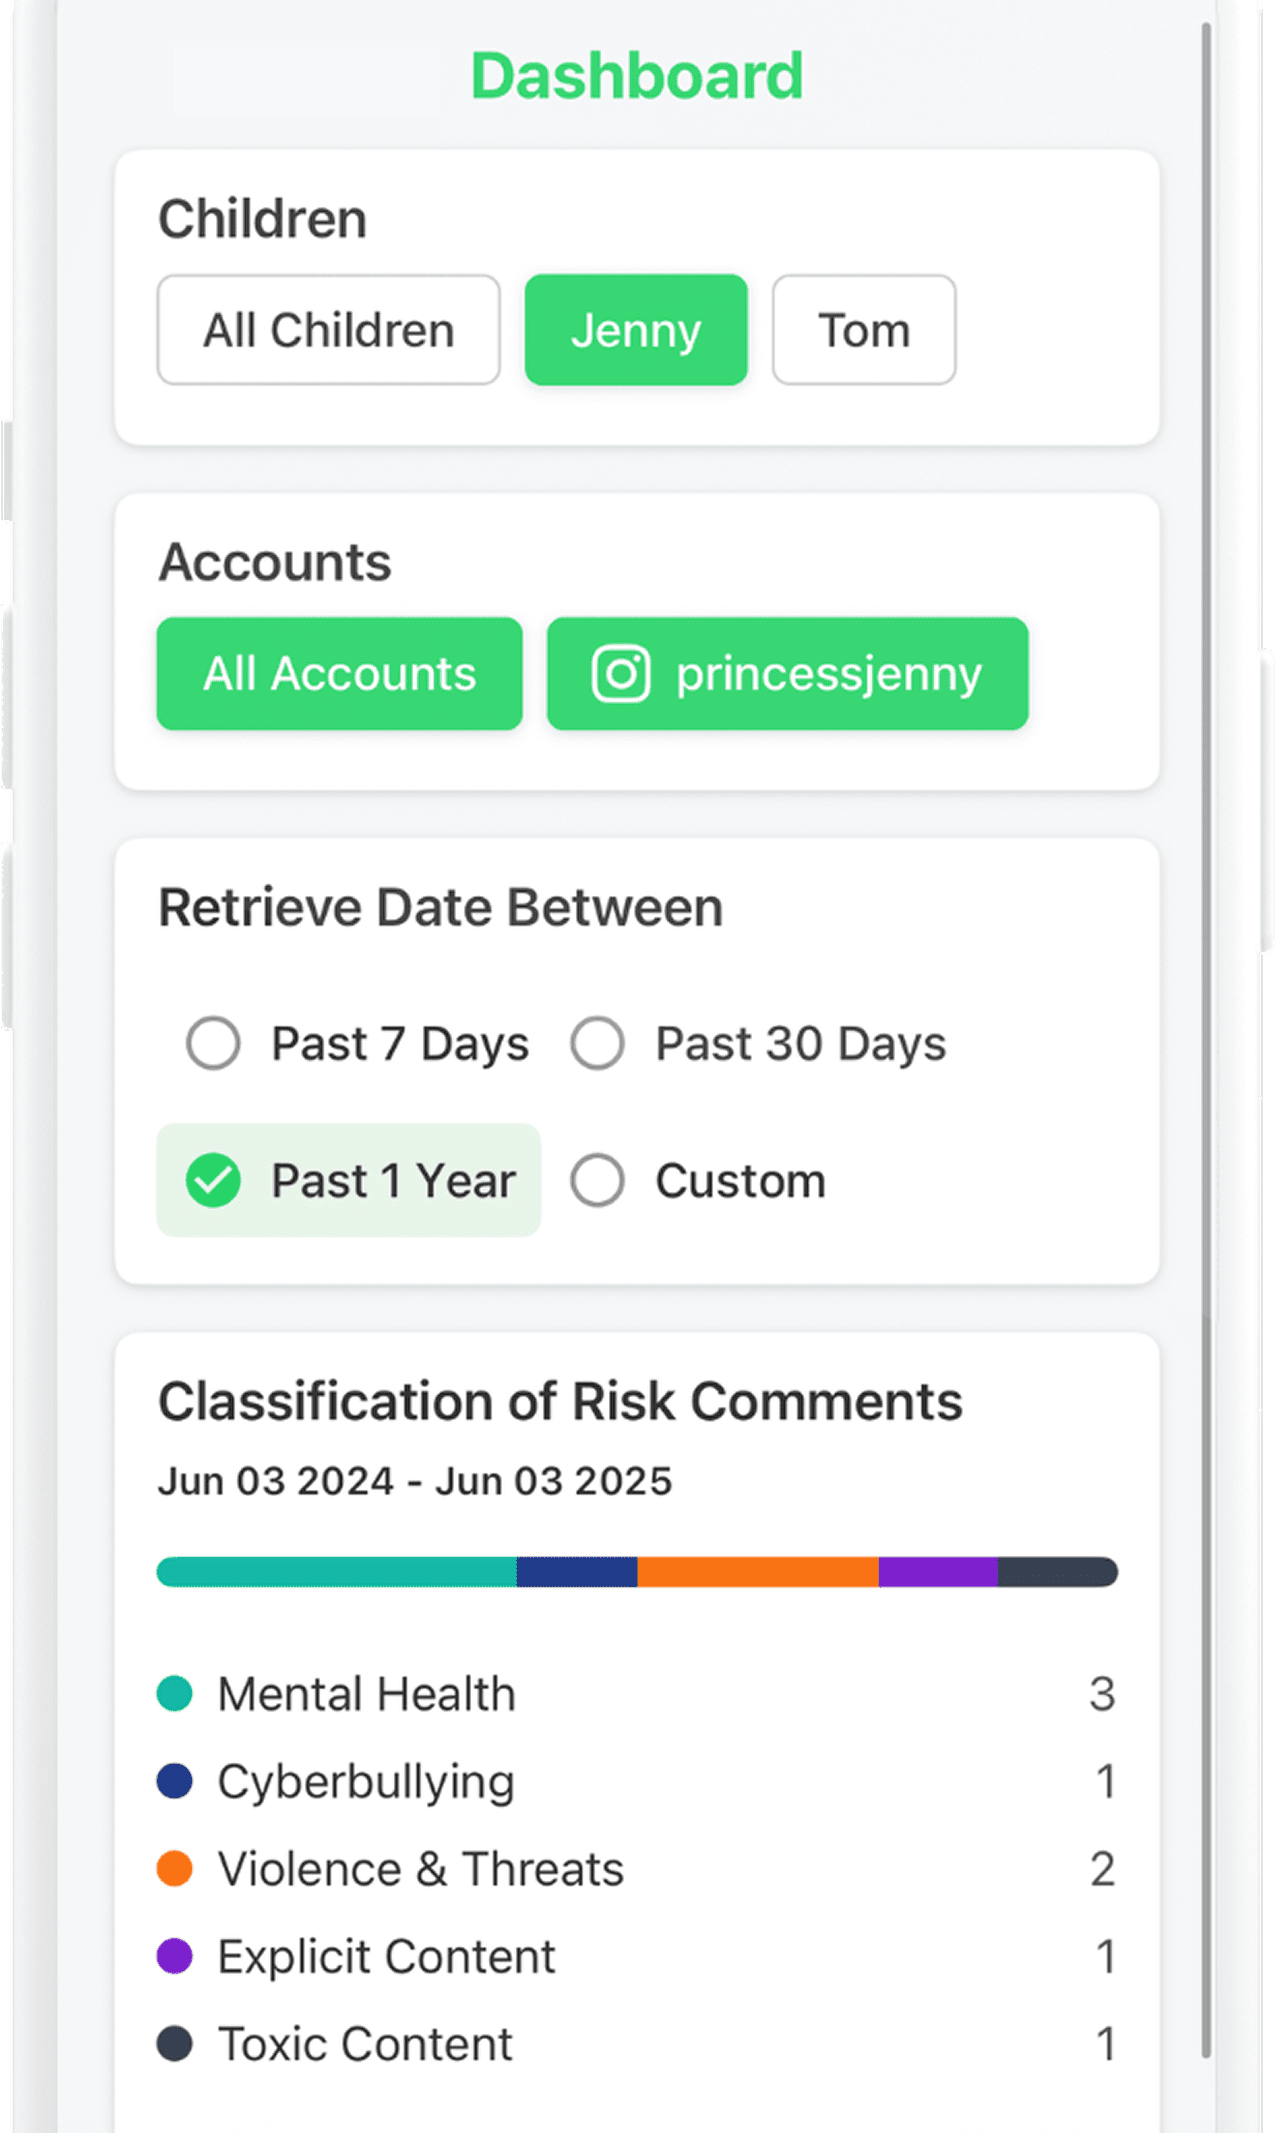Image resolution: width=1278 pixels, height=2133 pixels.
Task: Select the Past 30 Days radio option
Action: coord(598,1044)
